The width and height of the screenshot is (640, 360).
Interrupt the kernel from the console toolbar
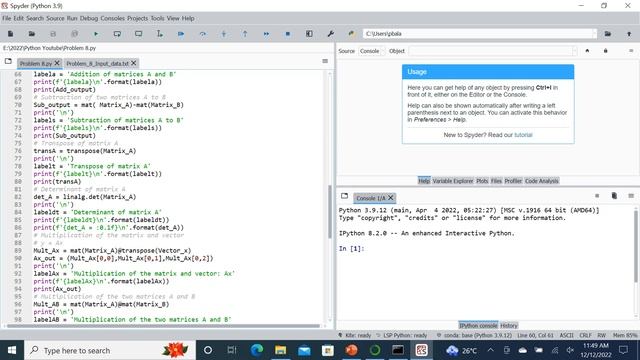(597, 196)
